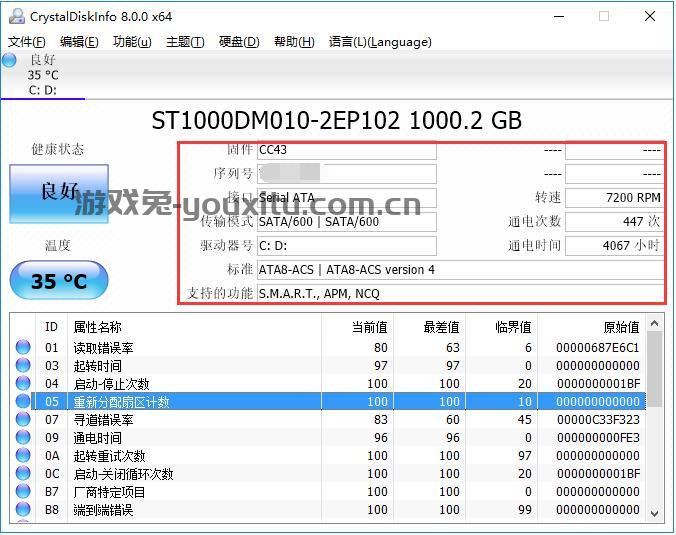Viewport: 676px width, 535px height.
Task: Click the firmware field CC43
Action: tap(347, 150)
